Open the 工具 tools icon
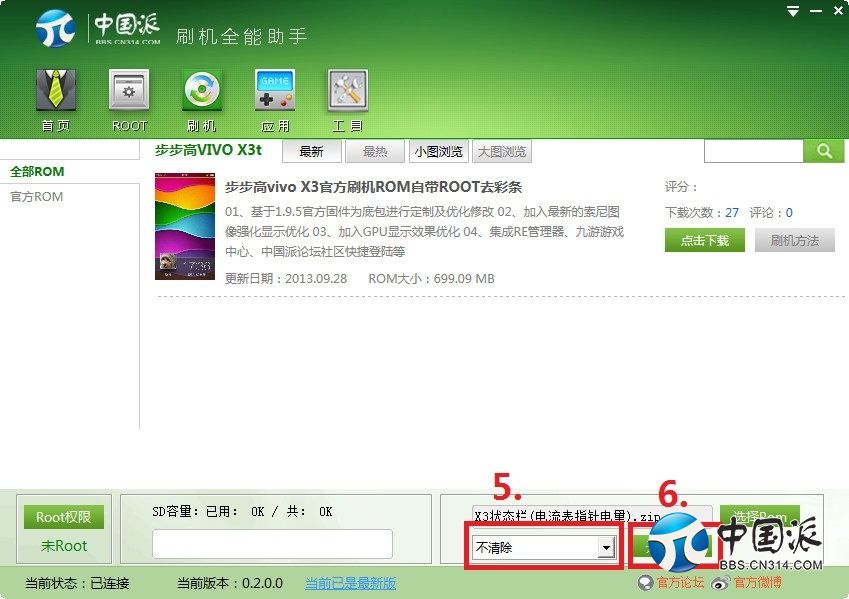 (347, 101)
